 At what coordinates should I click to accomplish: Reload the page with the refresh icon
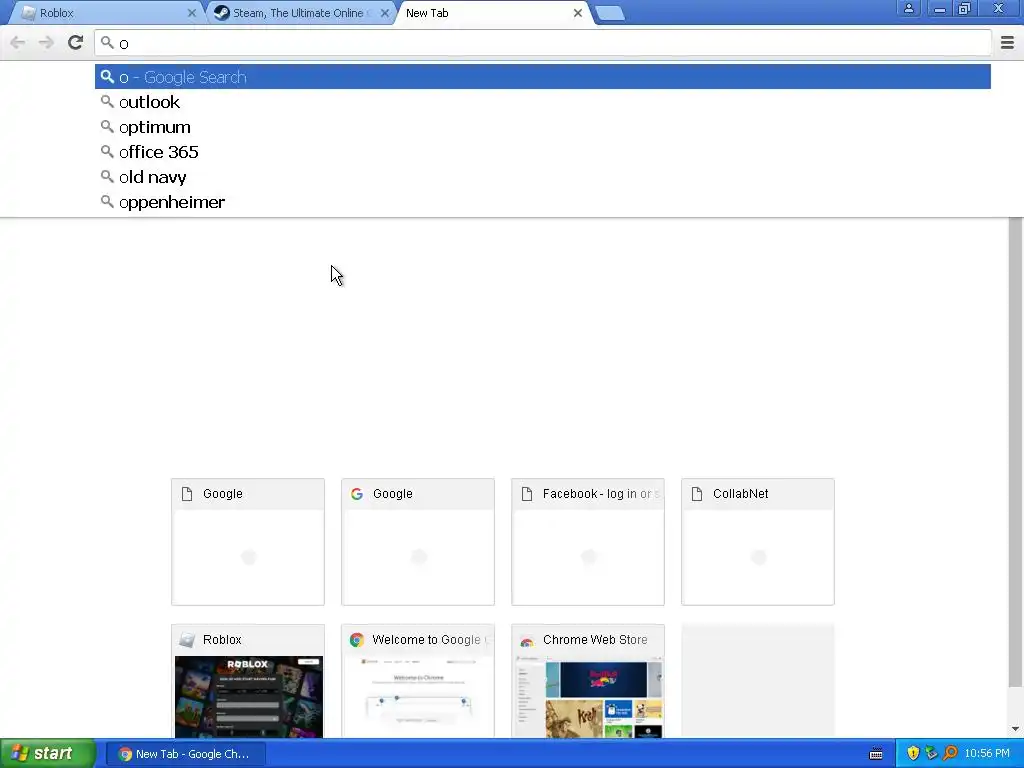click(x=75, y=42)
